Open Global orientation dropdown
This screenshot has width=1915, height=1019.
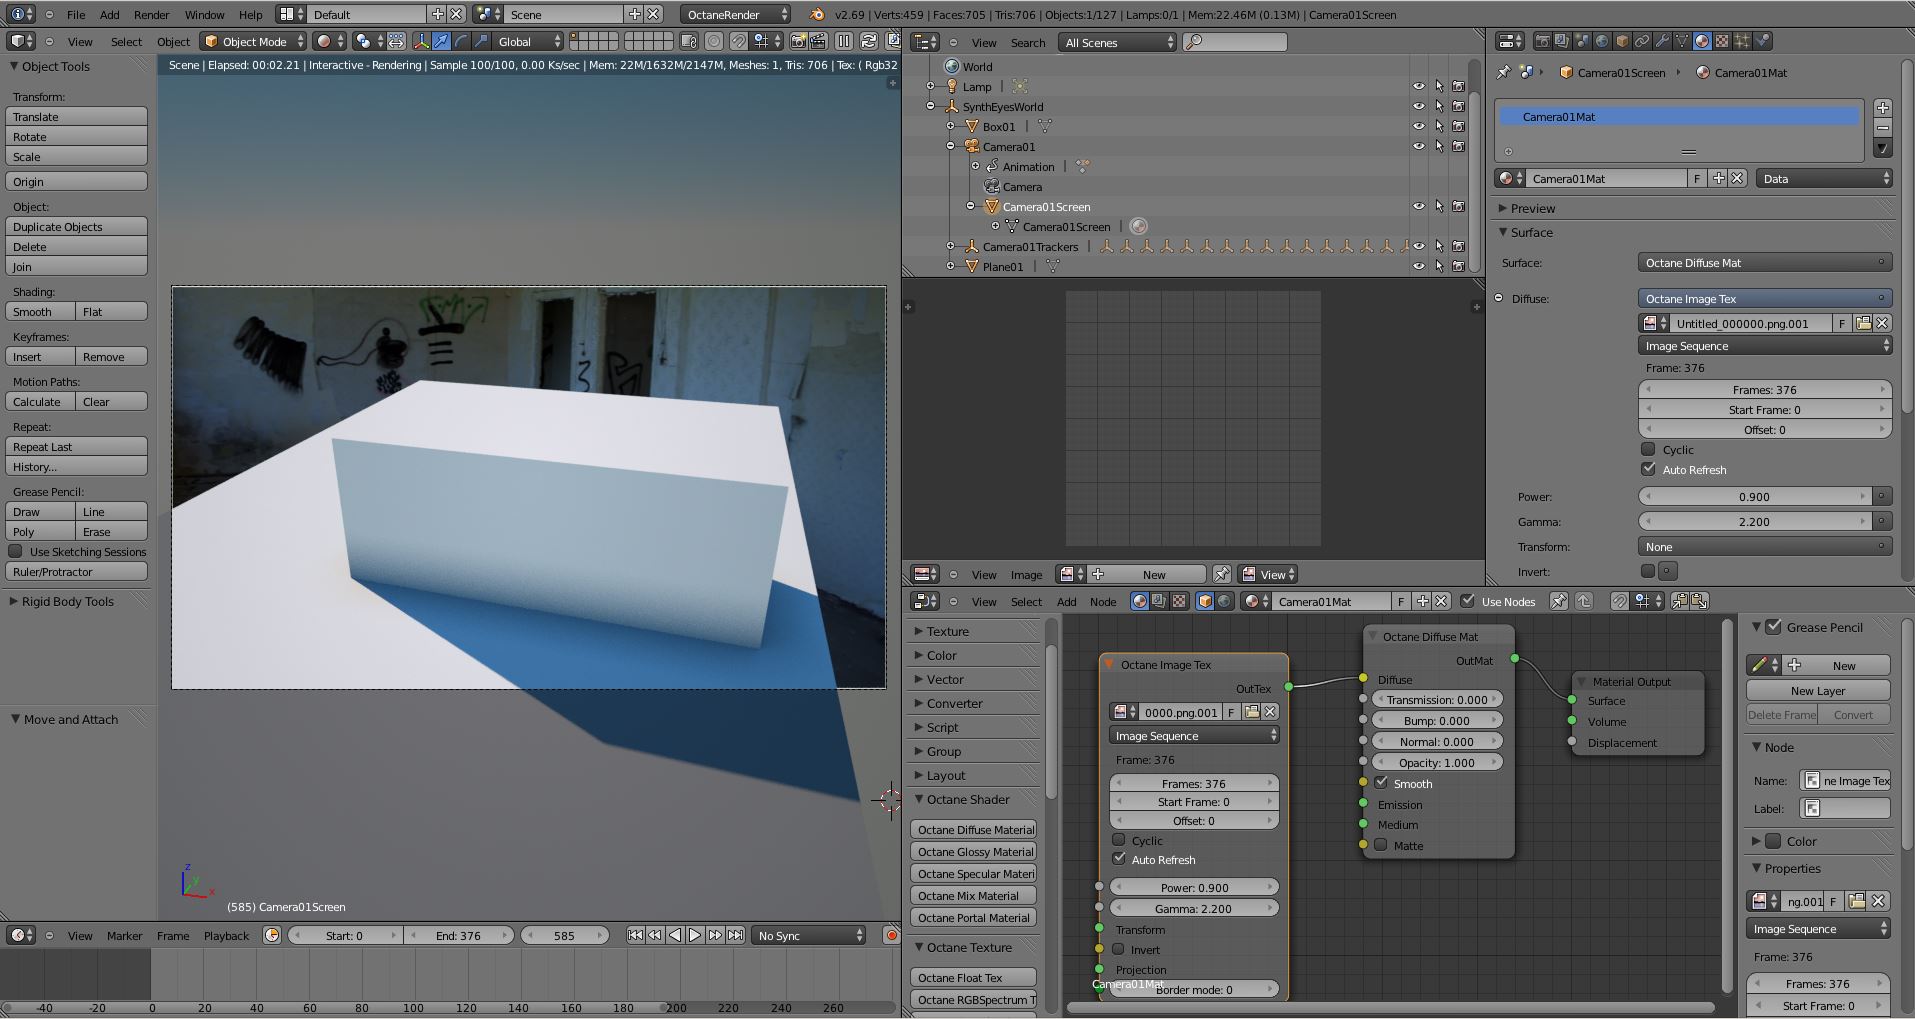[527, 41]
